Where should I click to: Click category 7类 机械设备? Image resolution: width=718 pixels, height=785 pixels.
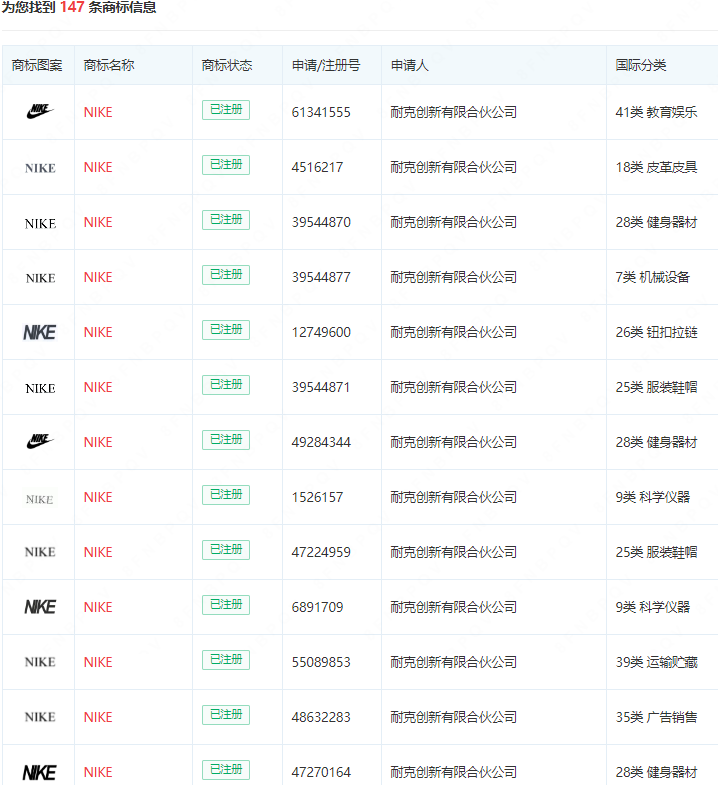(653, 277)
